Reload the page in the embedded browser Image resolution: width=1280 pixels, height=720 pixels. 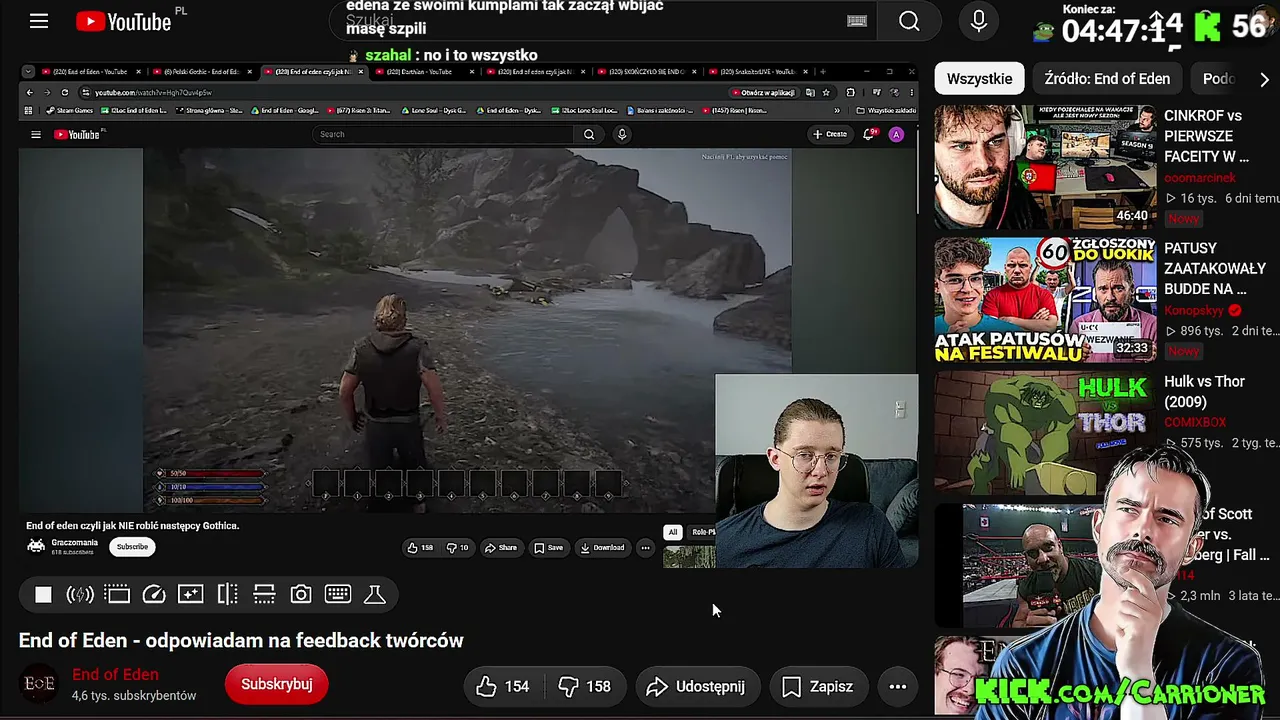[x=65, y=93]
